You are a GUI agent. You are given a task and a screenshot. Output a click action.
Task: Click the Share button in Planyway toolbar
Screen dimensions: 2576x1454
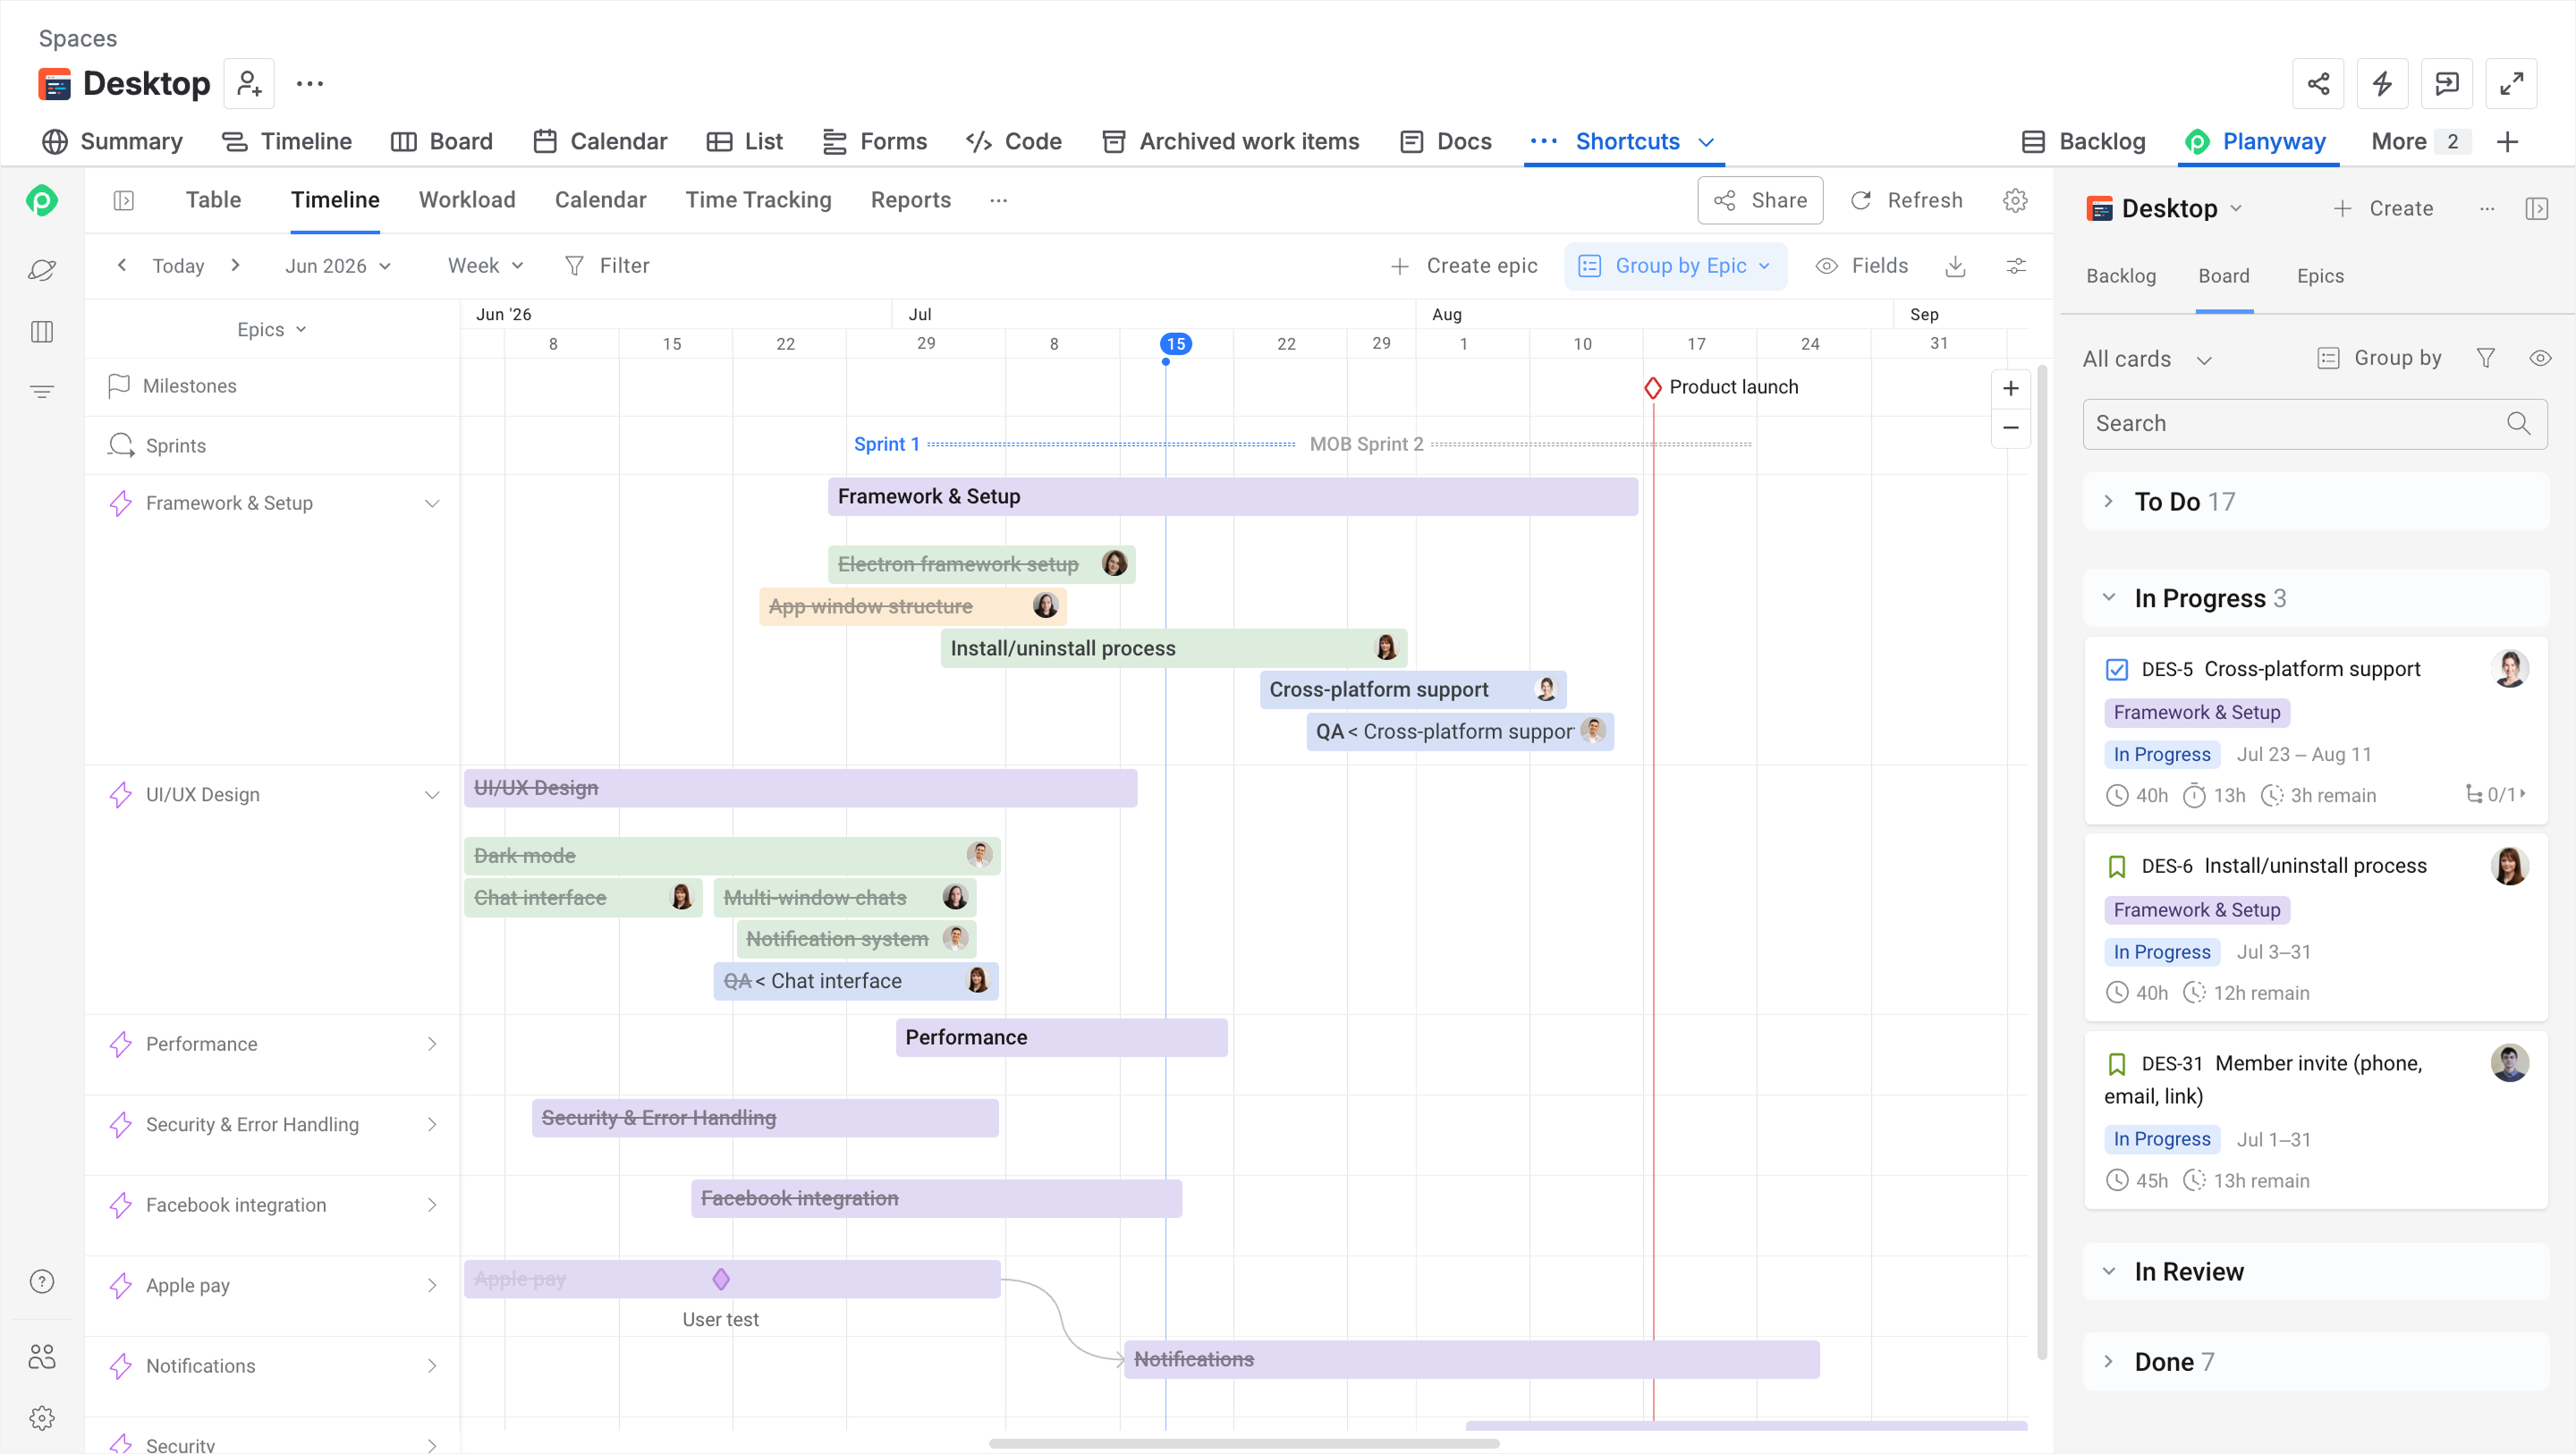point(1760,200)
